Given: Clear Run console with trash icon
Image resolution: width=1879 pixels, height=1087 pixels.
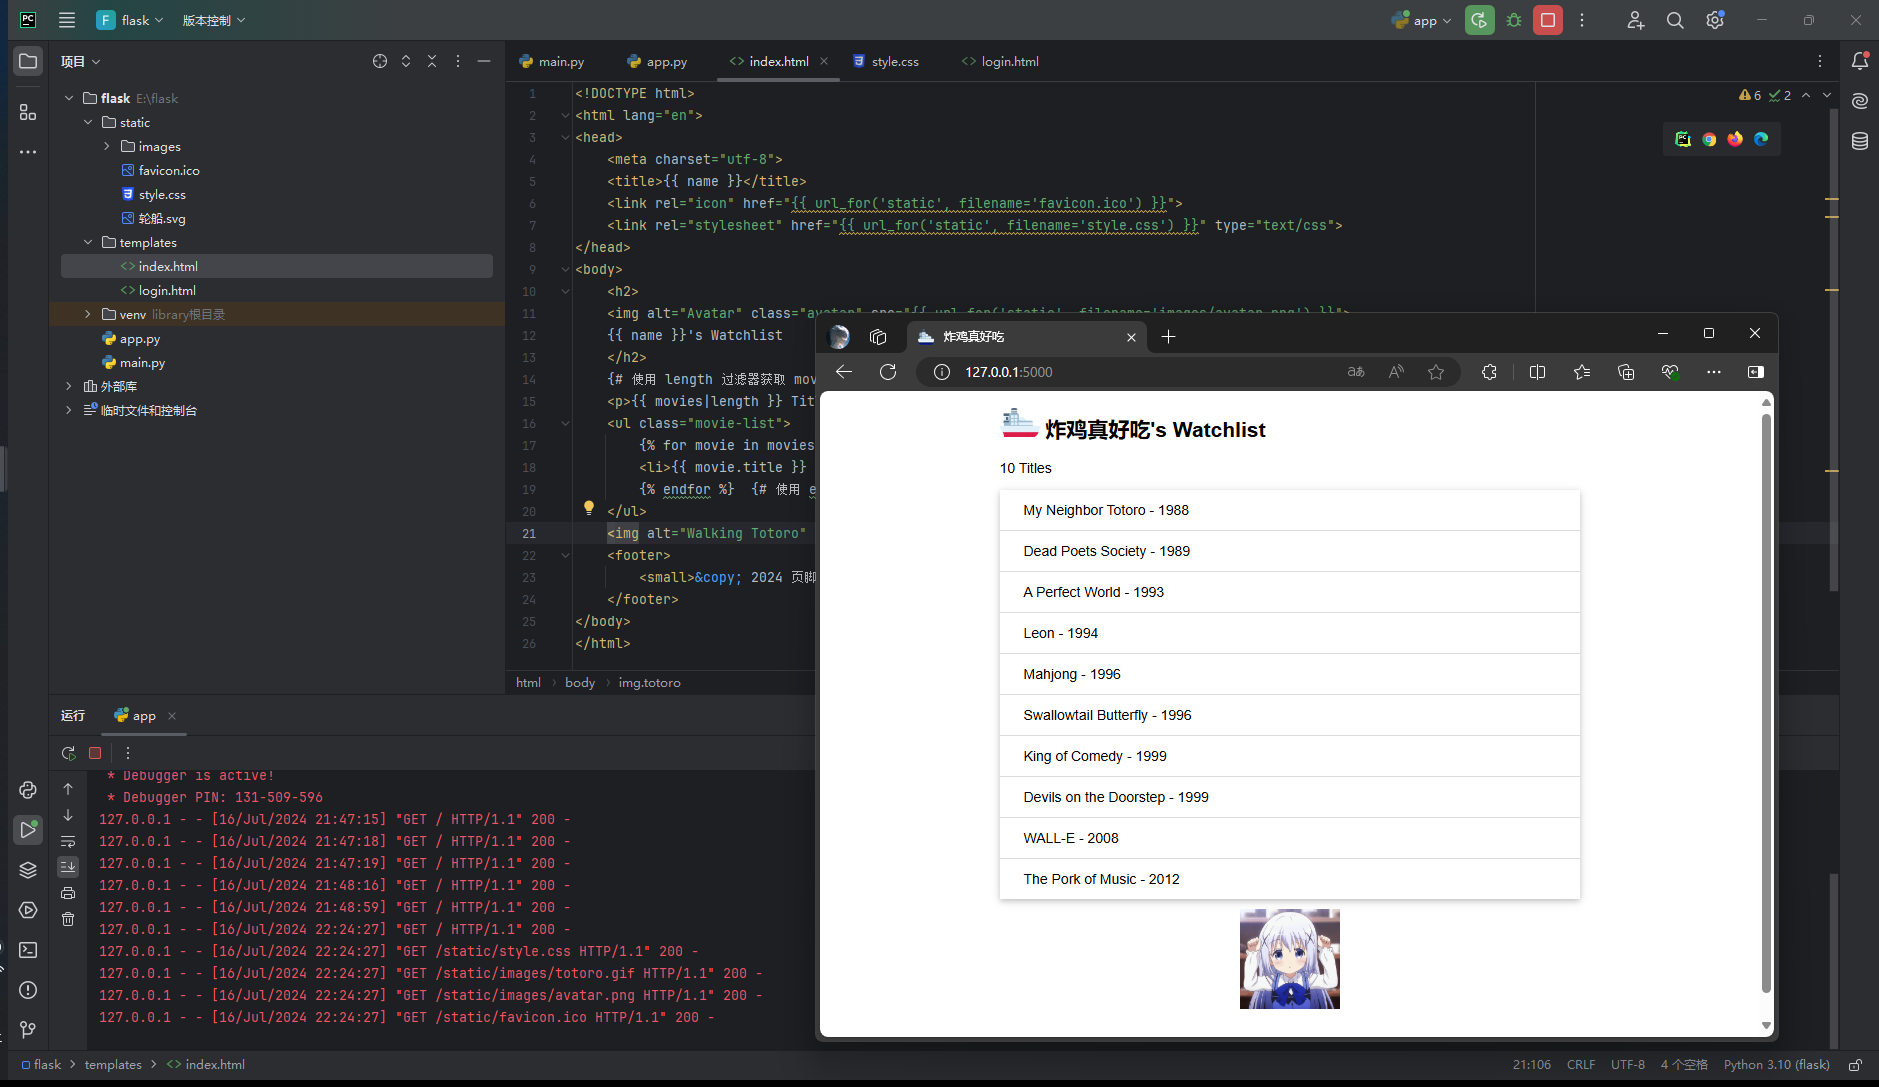Looking at the screenshot, I should (x=68, y=919).
